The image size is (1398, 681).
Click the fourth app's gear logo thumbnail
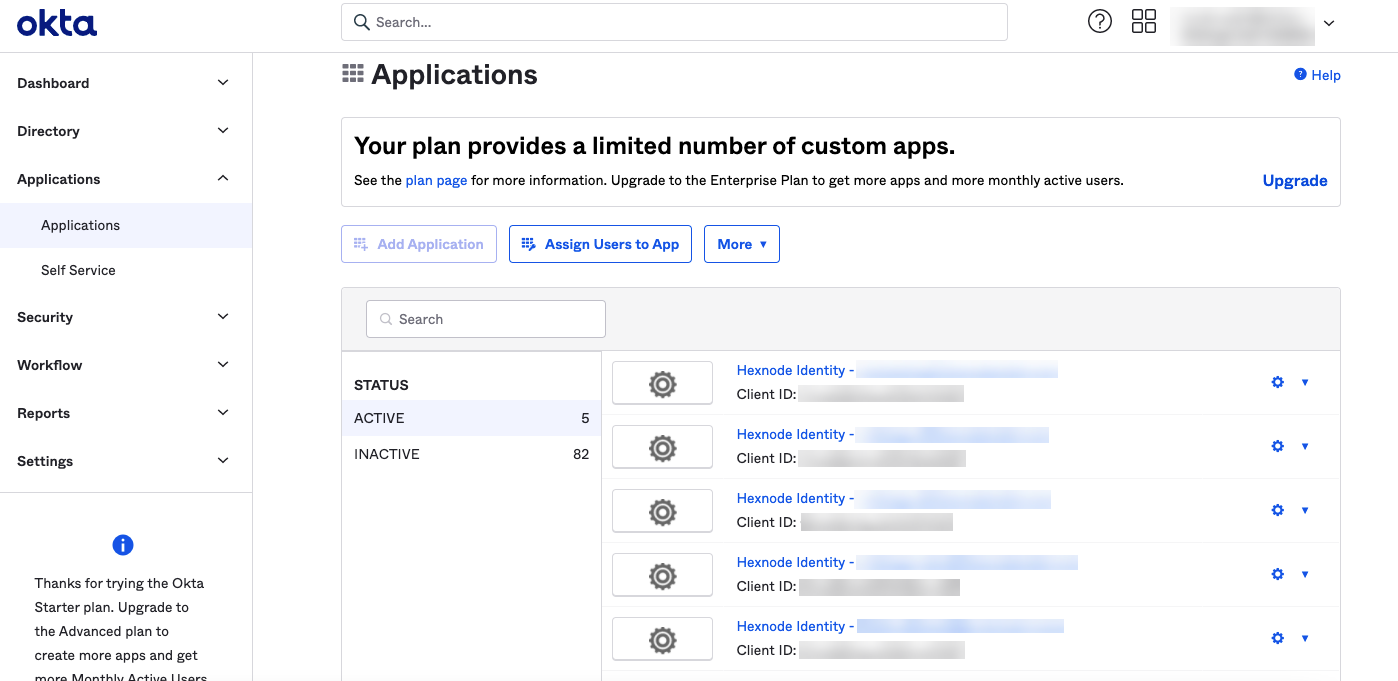click(662, 575)
